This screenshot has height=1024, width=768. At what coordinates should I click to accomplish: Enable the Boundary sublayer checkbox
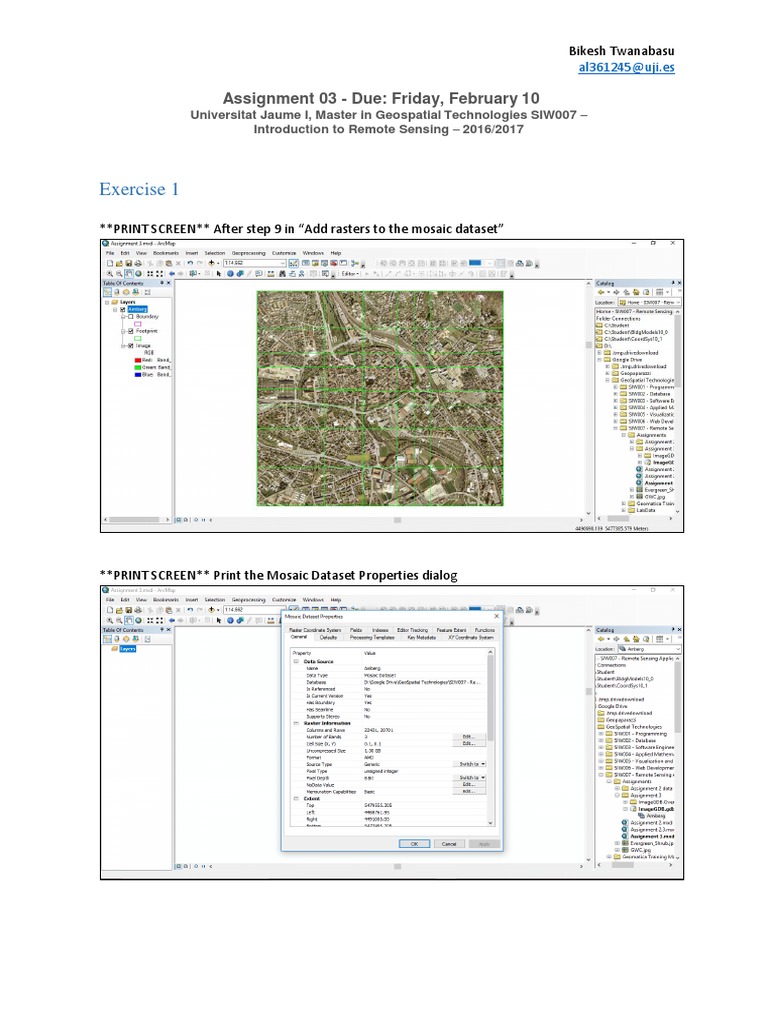[x=131, y=317]
